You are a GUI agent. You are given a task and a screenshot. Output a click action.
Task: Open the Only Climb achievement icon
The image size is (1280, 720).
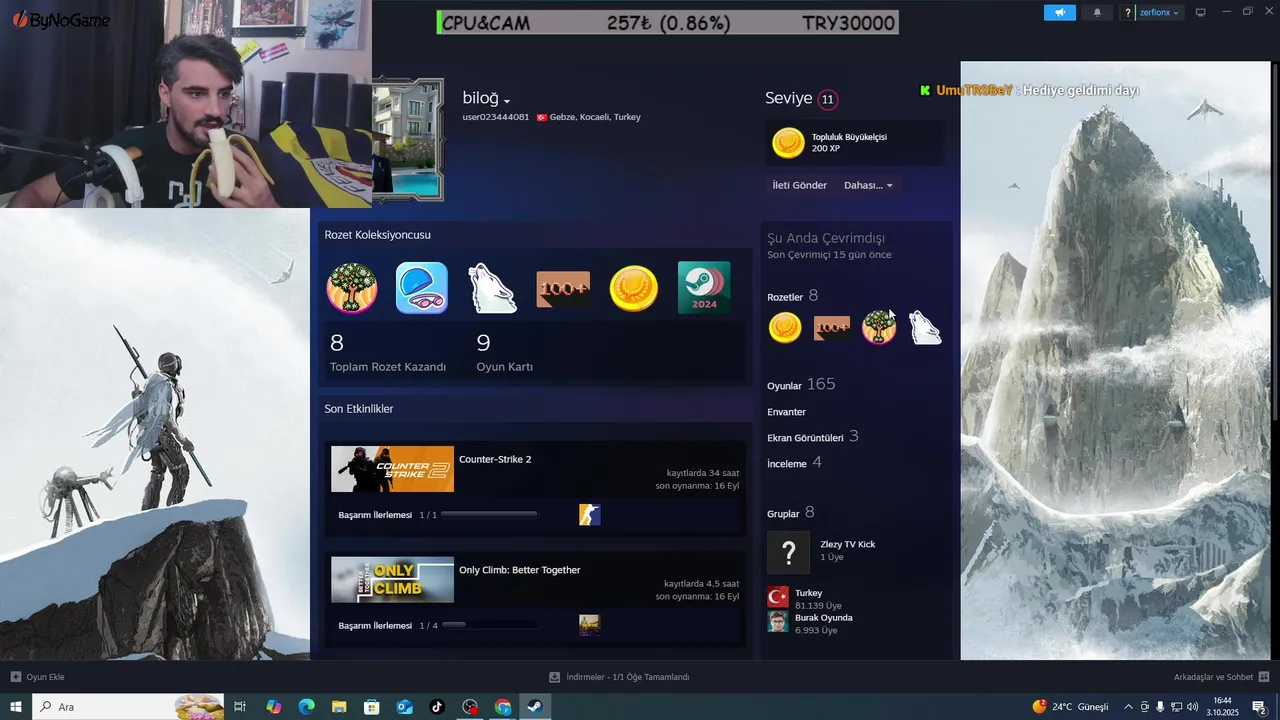[x=590, y=625]
